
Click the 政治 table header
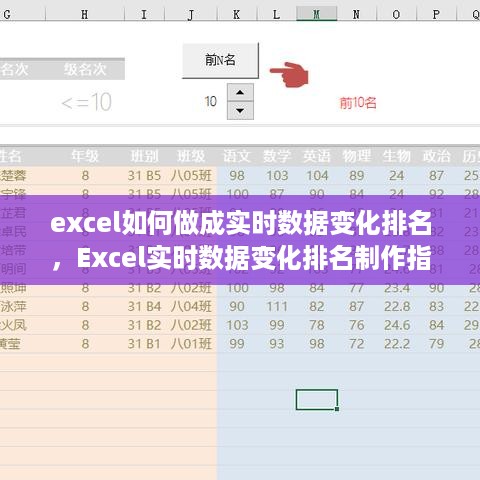point(436,156)
